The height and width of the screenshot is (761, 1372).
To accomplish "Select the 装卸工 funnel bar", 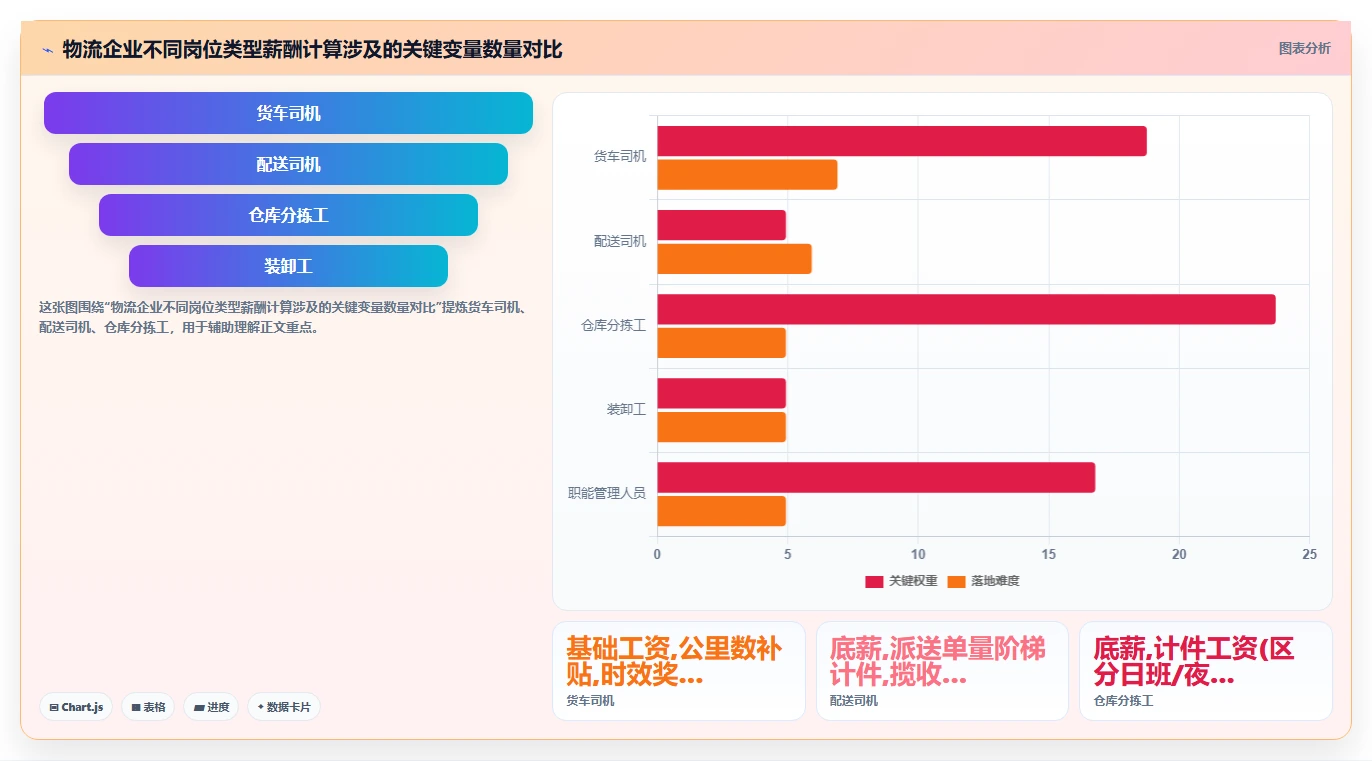I will point(288,266).
